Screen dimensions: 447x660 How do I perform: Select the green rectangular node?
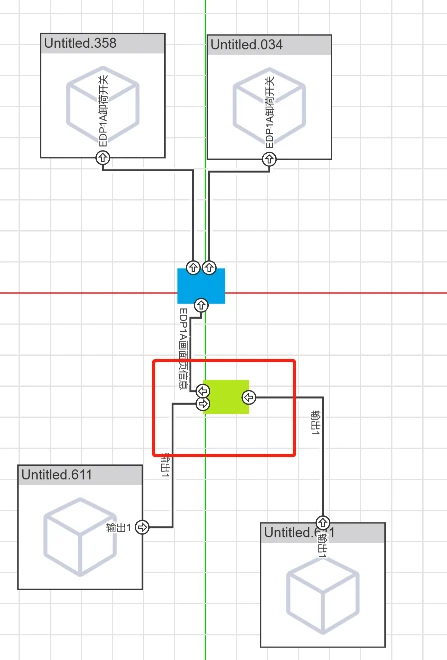click(226, 397)
